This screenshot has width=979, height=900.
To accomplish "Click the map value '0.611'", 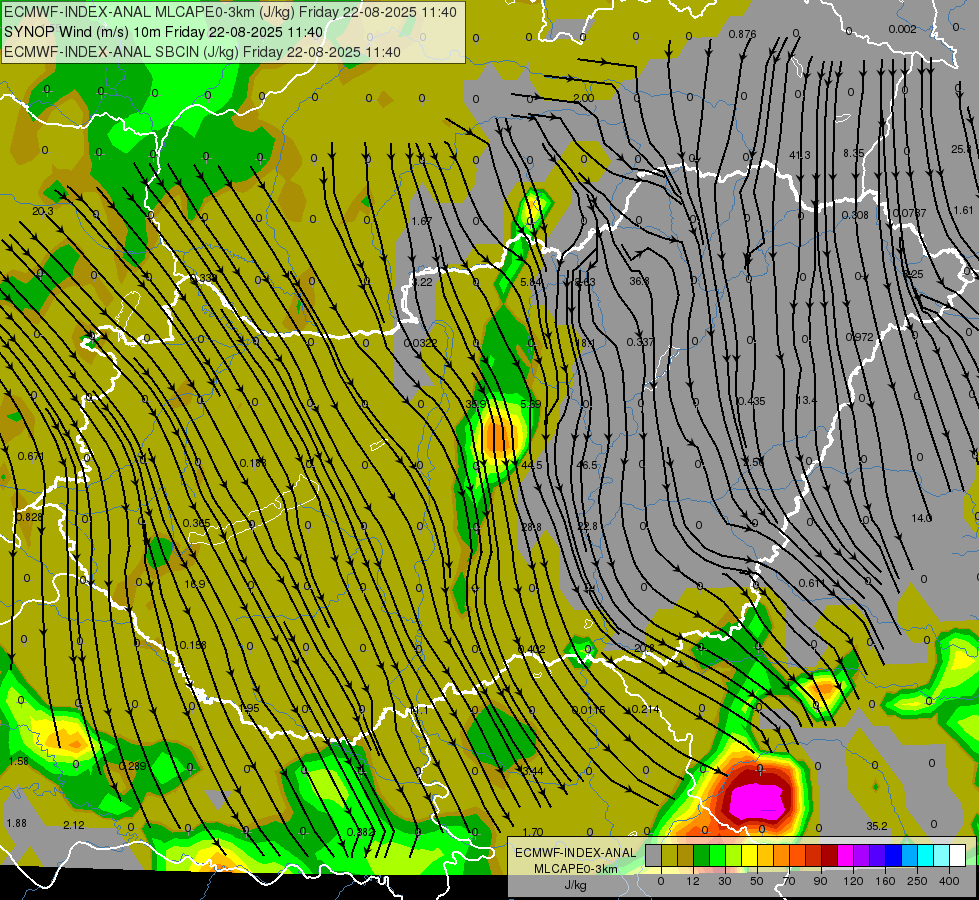I will 812,583.
